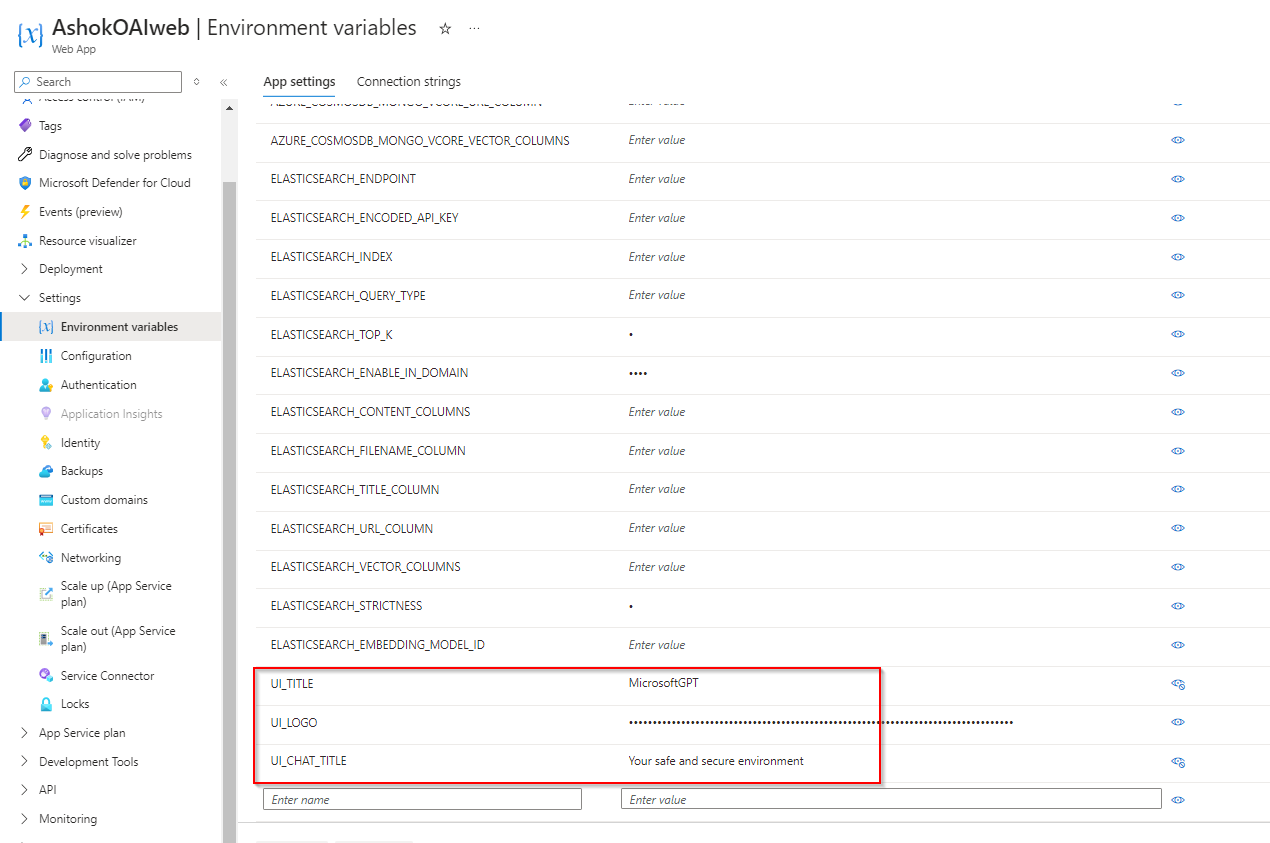Show value of ELASTICSEARCH_ENCODED_API_KEY
This screenshot has height=843, width=1270.
coord(1178,218)
